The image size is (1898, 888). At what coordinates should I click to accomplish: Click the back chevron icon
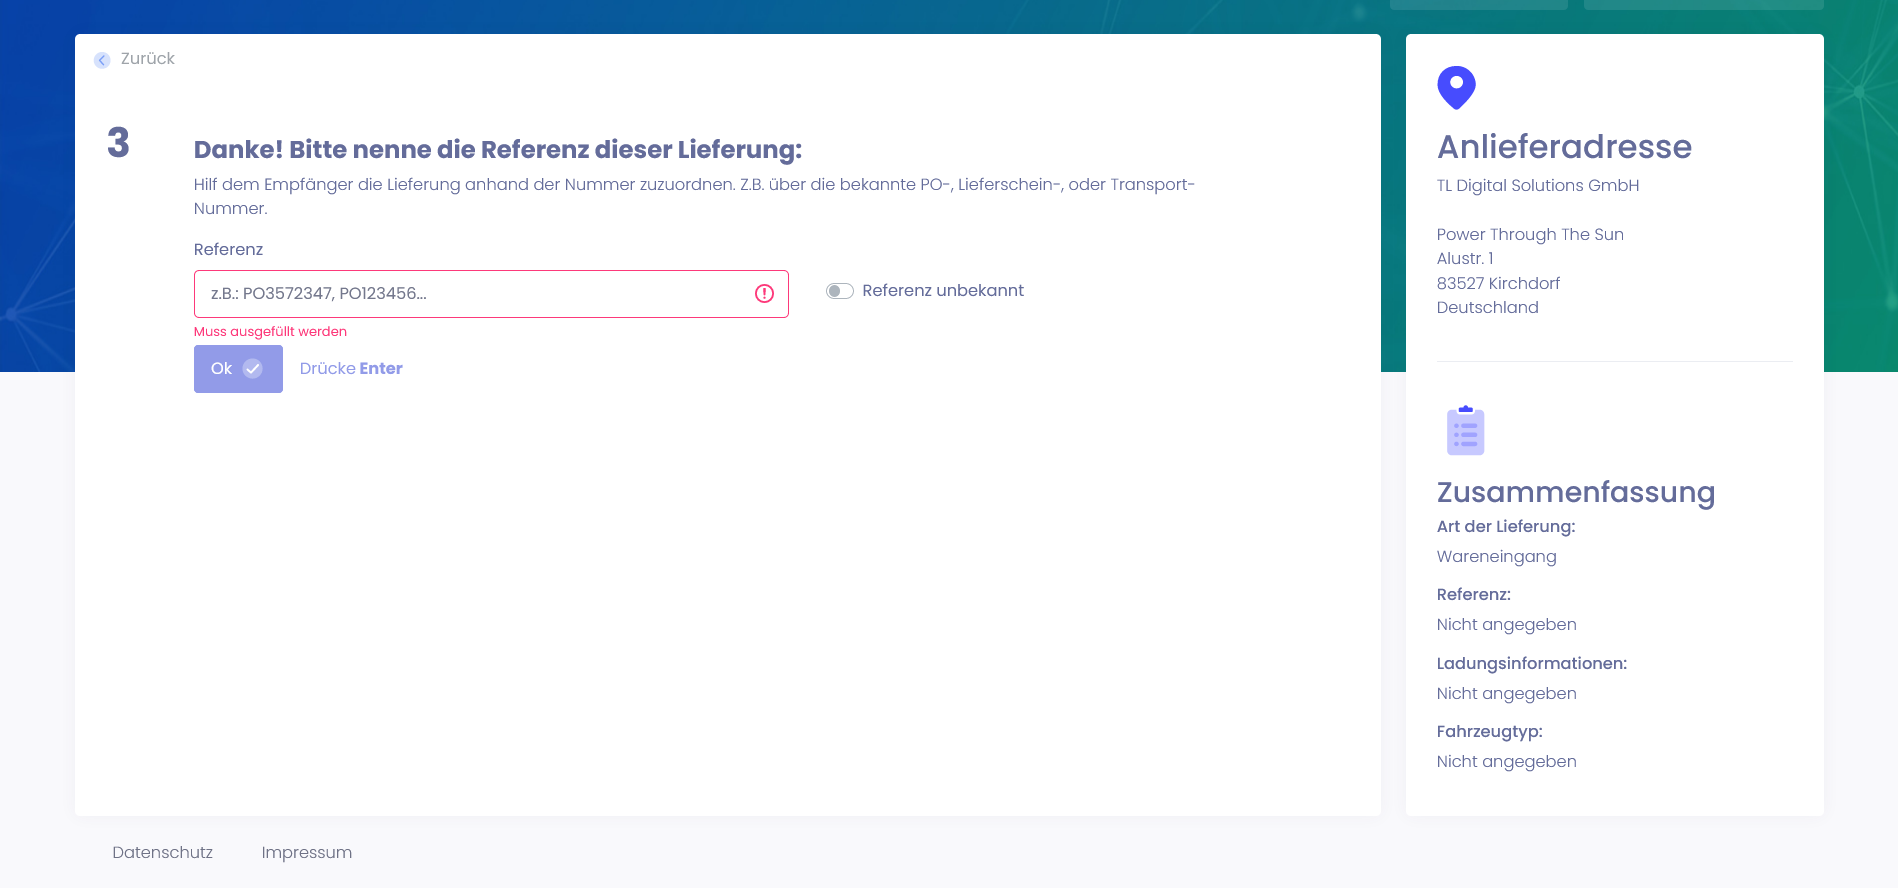[x=102, y=60]
